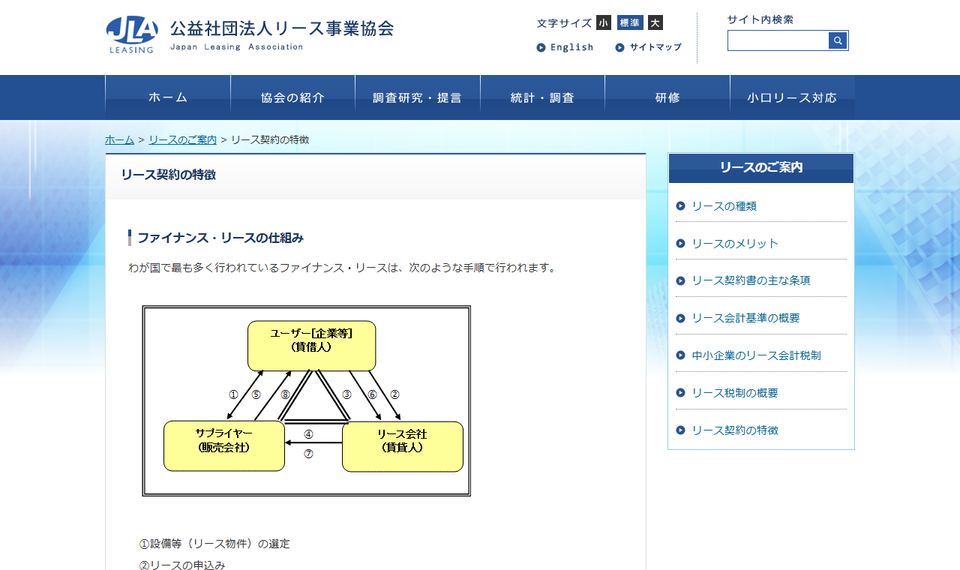Set text size to large (大)
Screen dimensions: 960x570
[x=655, y=23]
